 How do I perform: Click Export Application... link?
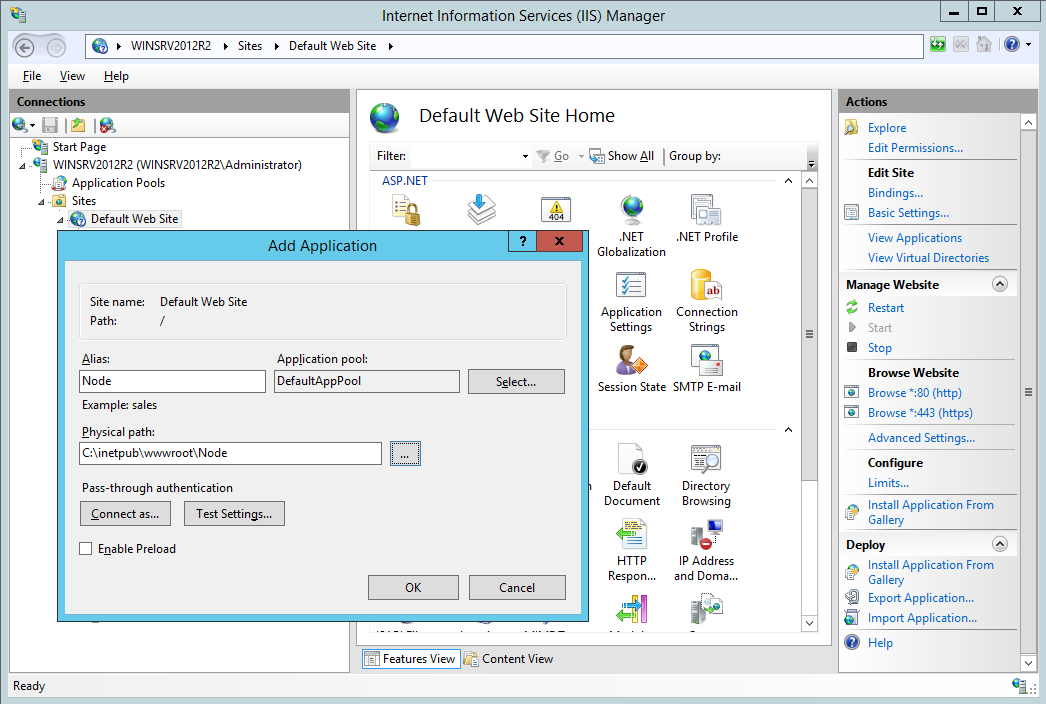point(920,598)
